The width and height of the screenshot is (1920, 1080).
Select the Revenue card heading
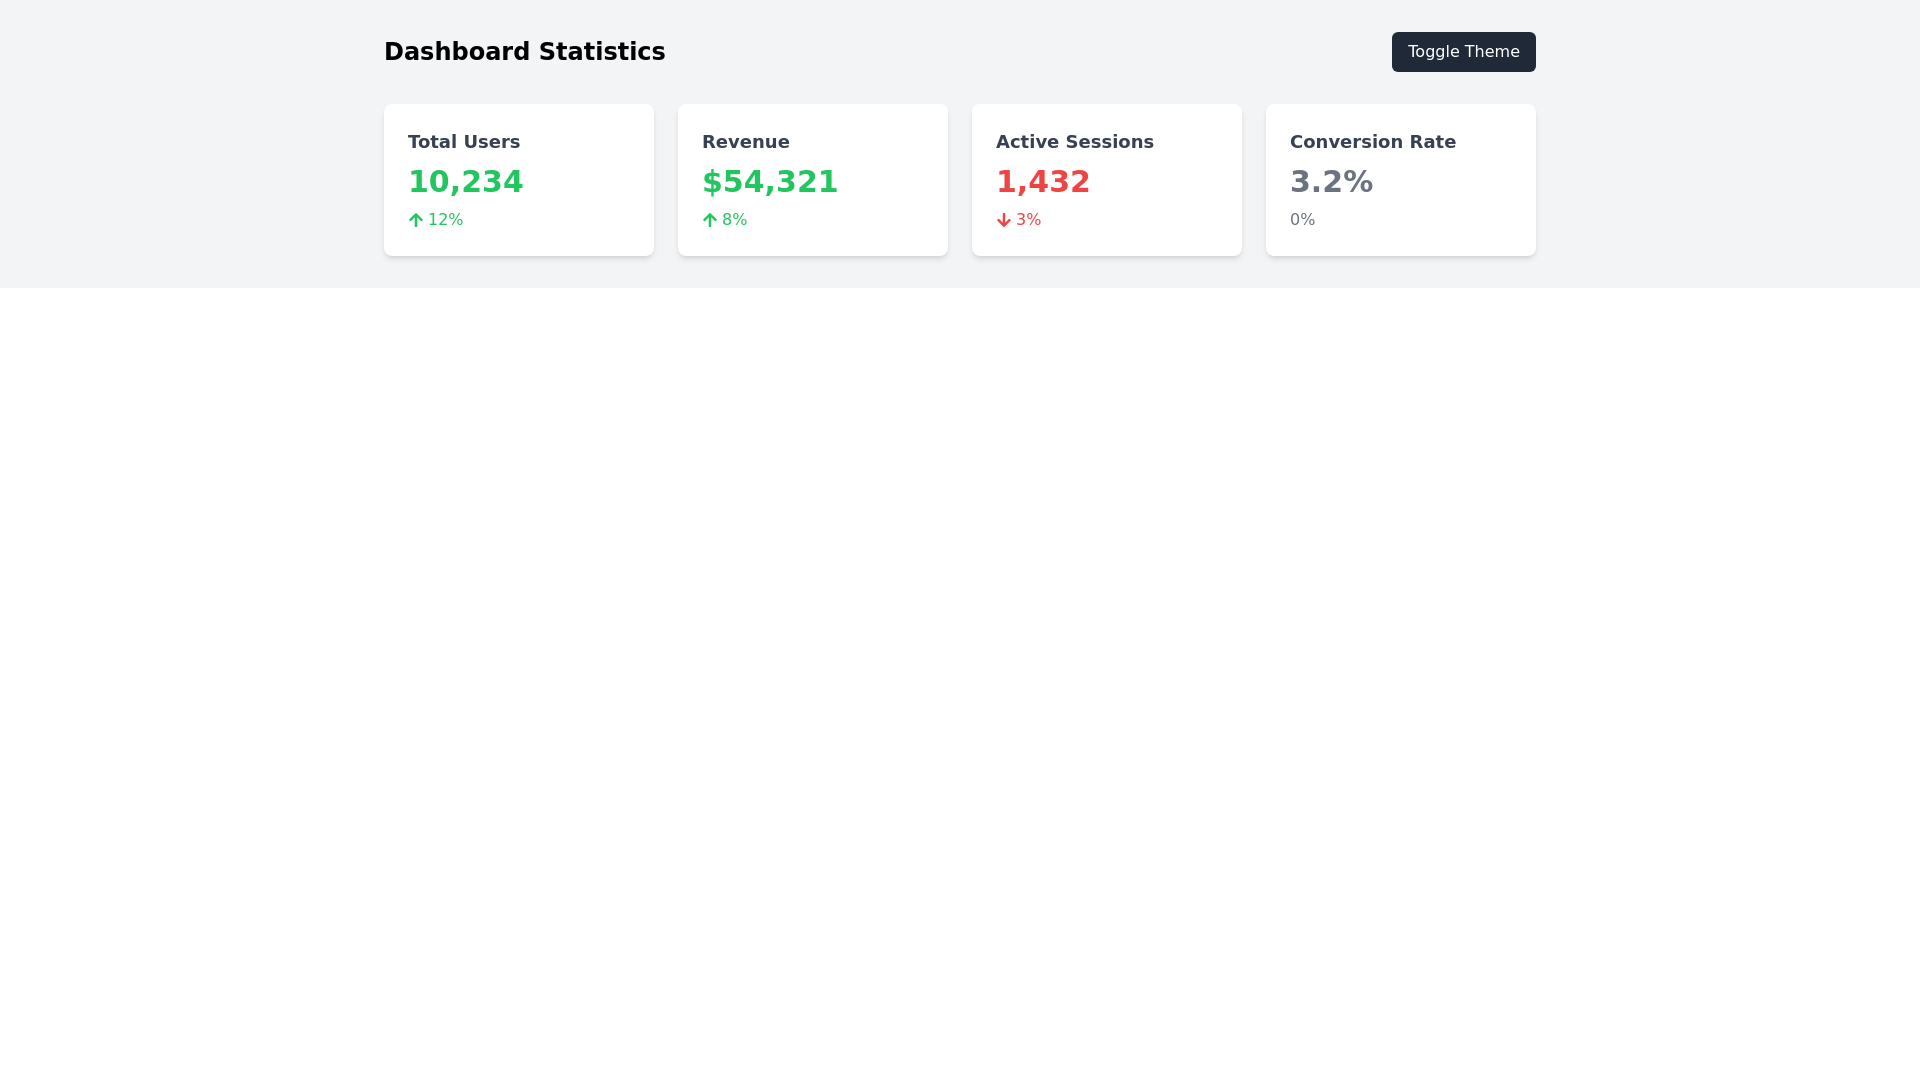click(x=745, y=142)
